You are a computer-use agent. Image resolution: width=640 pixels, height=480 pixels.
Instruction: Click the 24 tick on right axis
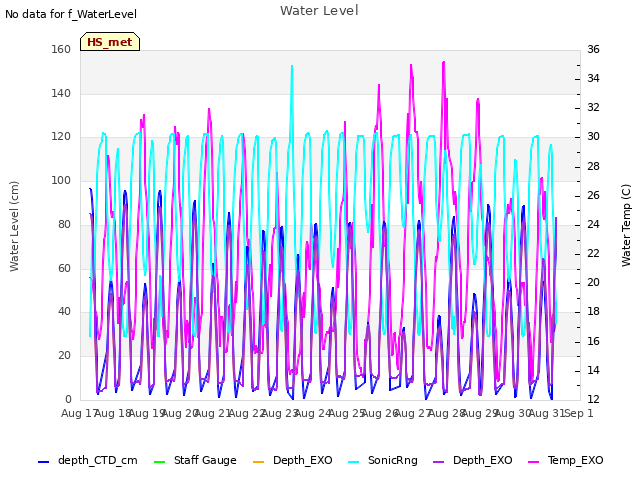coord(593,224)
